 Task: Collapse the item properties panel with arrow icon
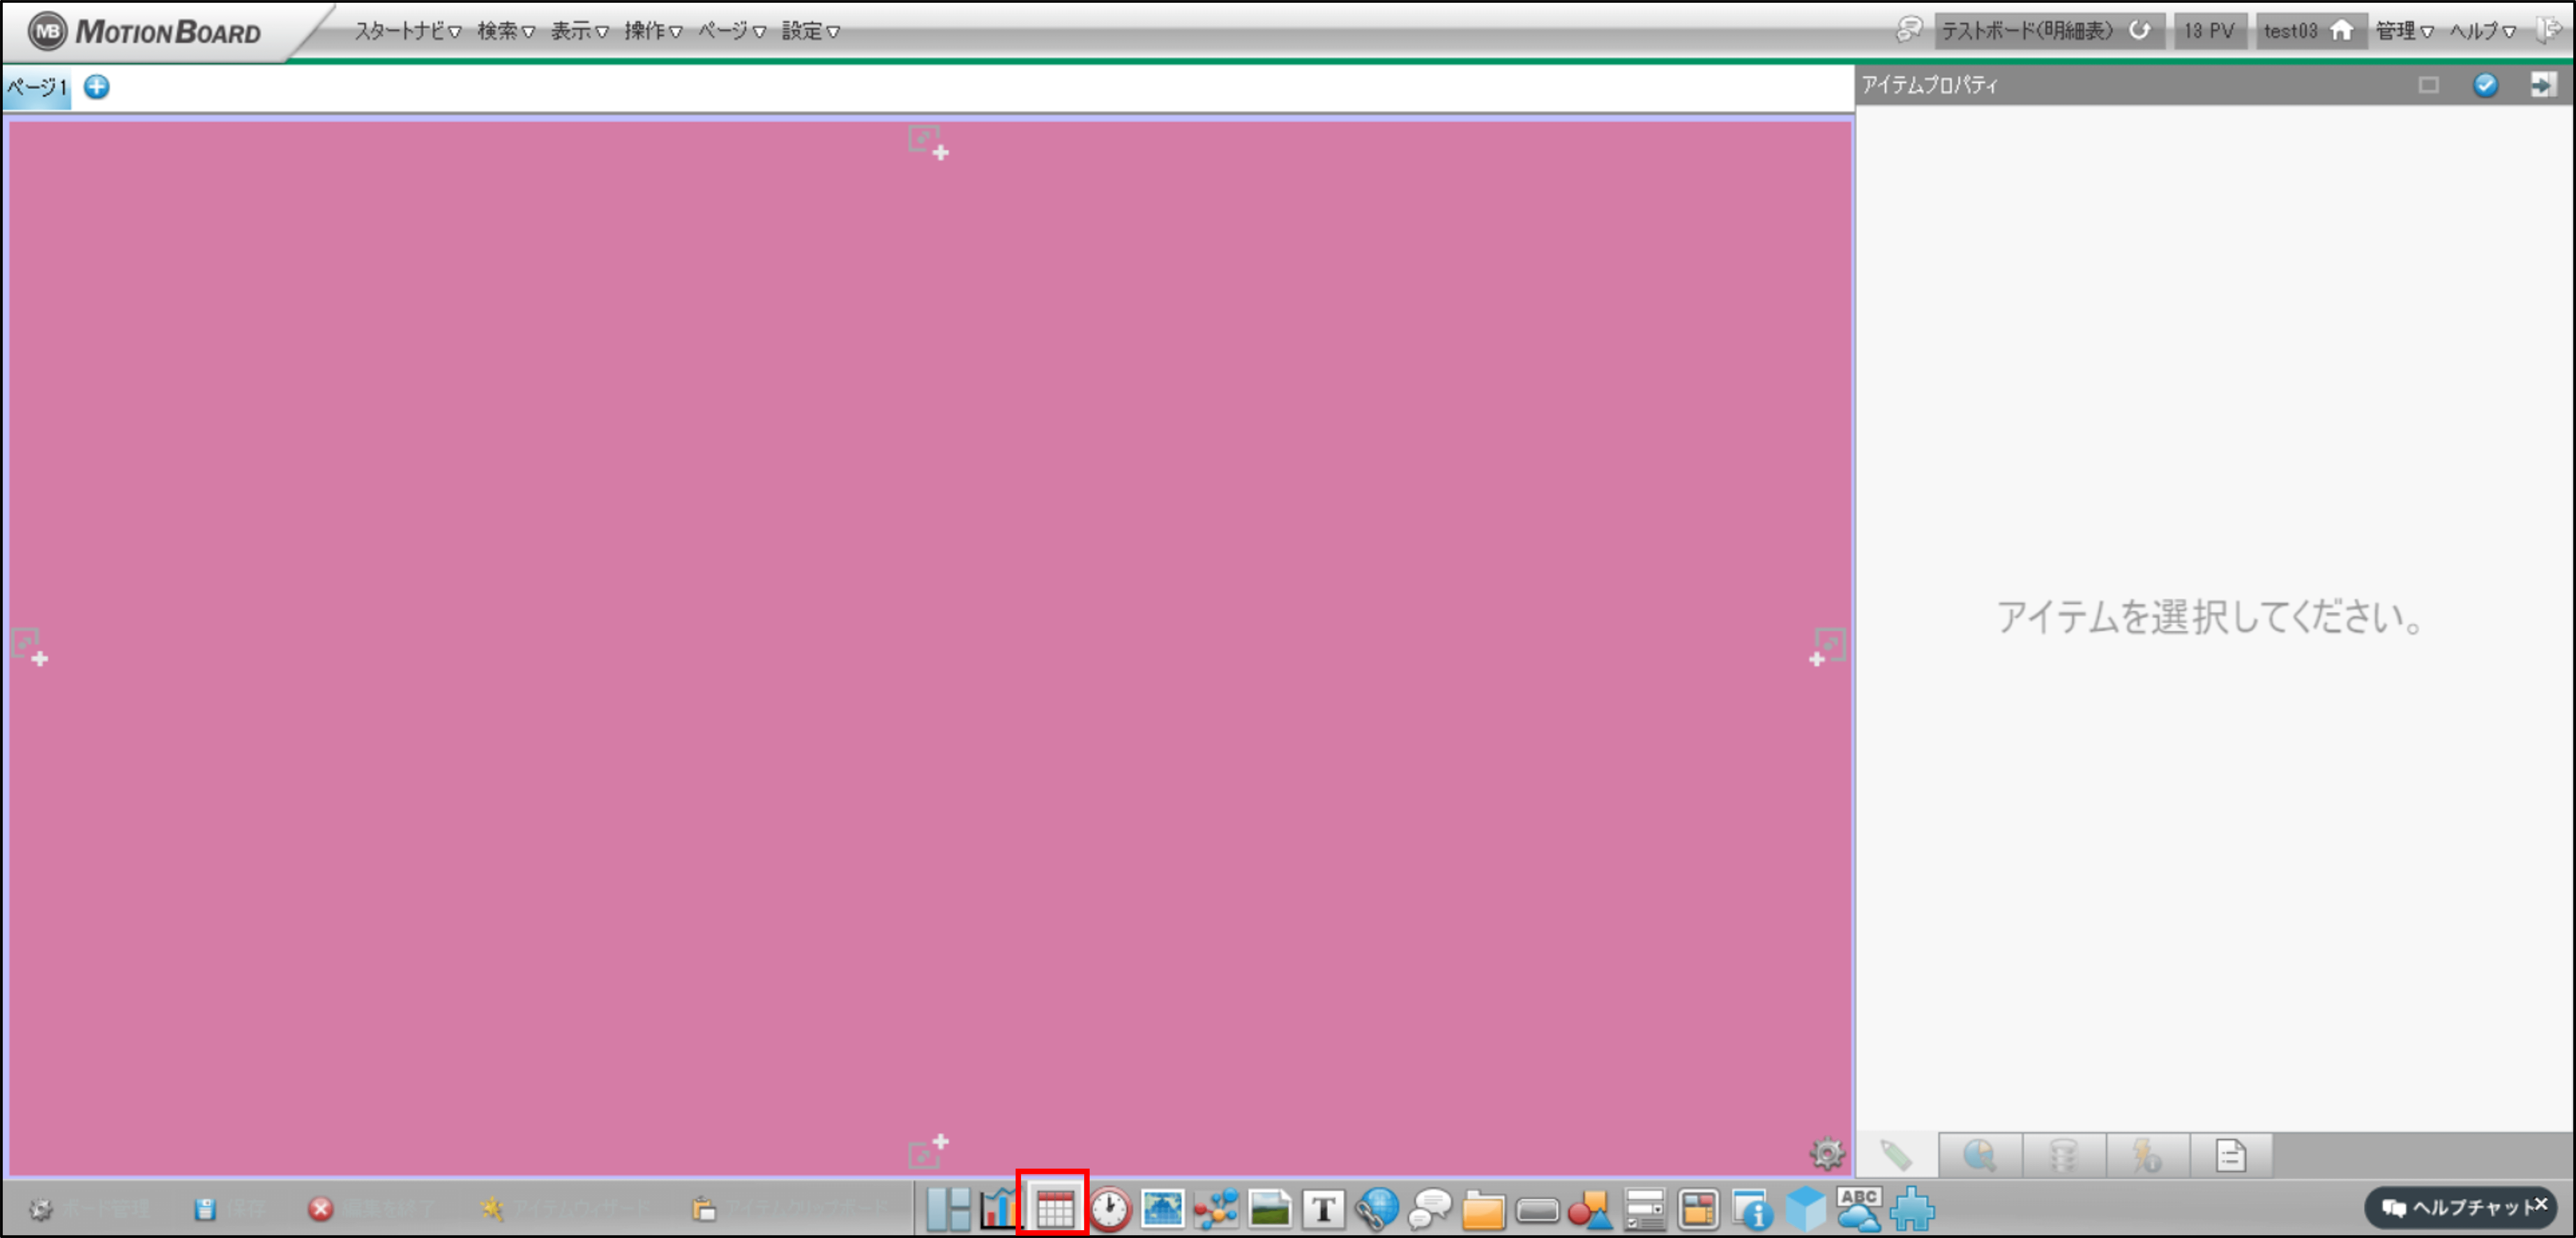(x=2542, y=85)
